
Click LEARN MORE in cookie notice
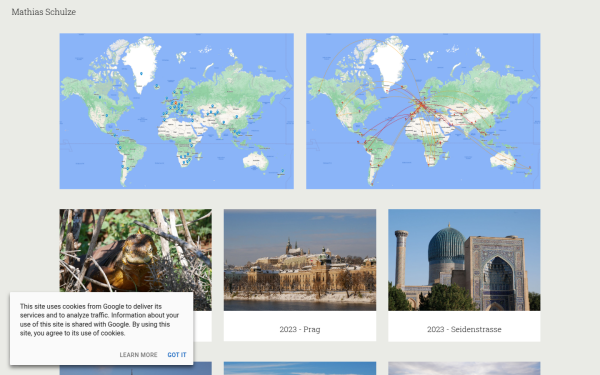[138, 355]
